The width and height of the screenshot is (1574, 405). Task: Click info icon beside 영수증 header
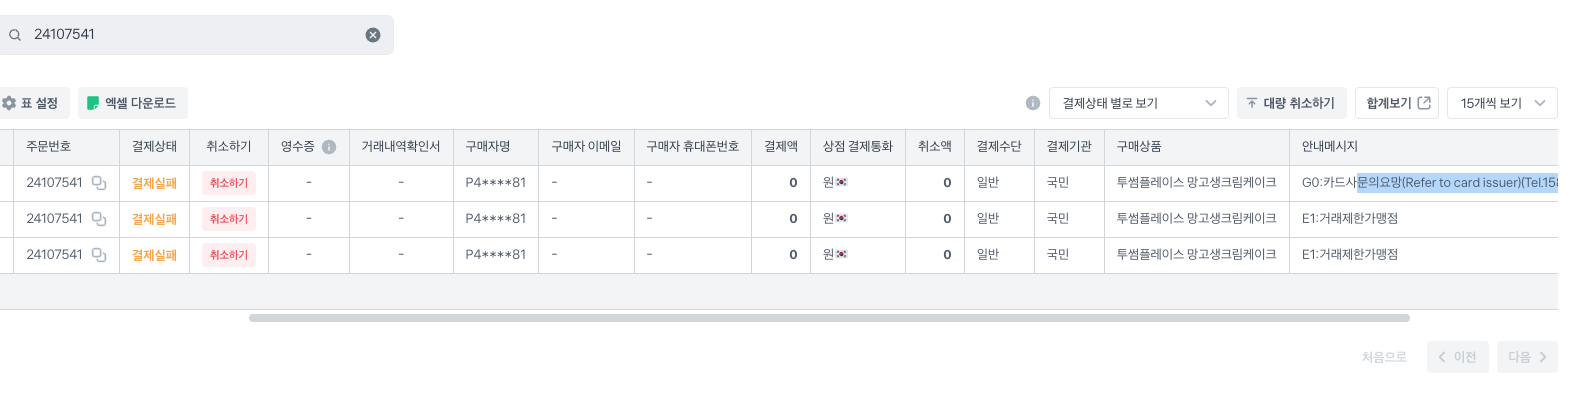coord(329,147)
